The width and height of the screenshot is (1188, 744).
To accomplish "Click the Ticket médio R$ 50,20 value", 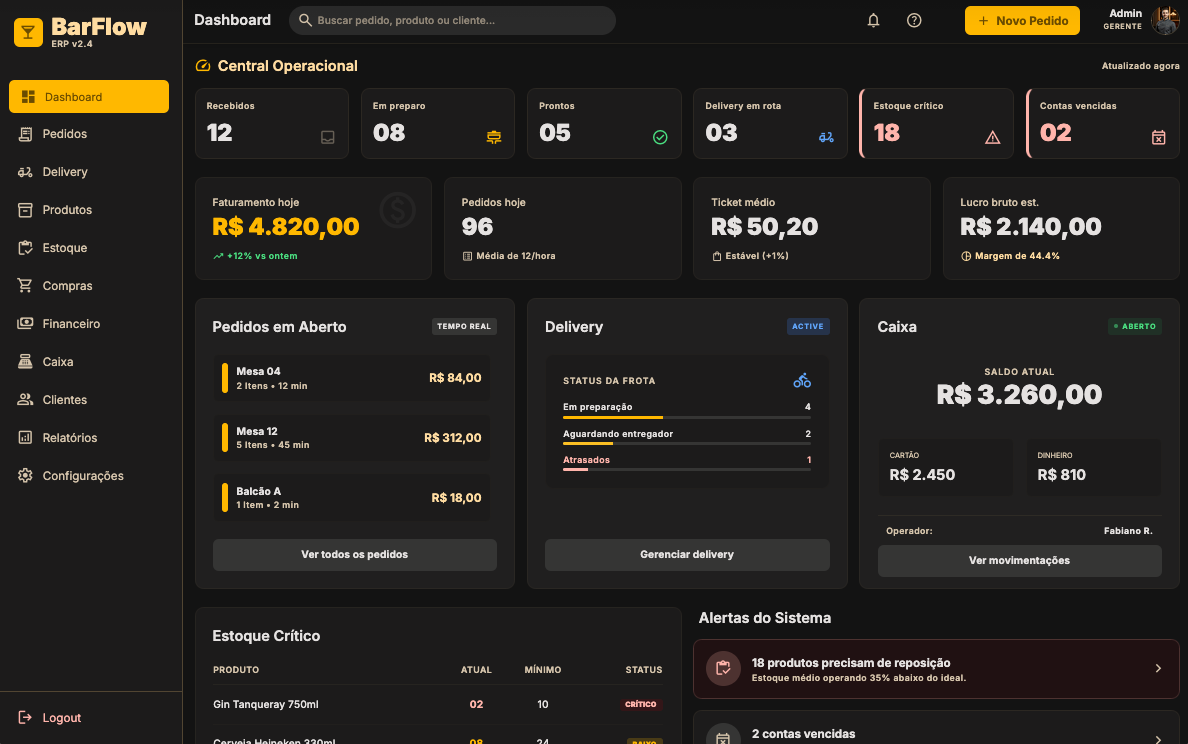I will click(764, 227).
